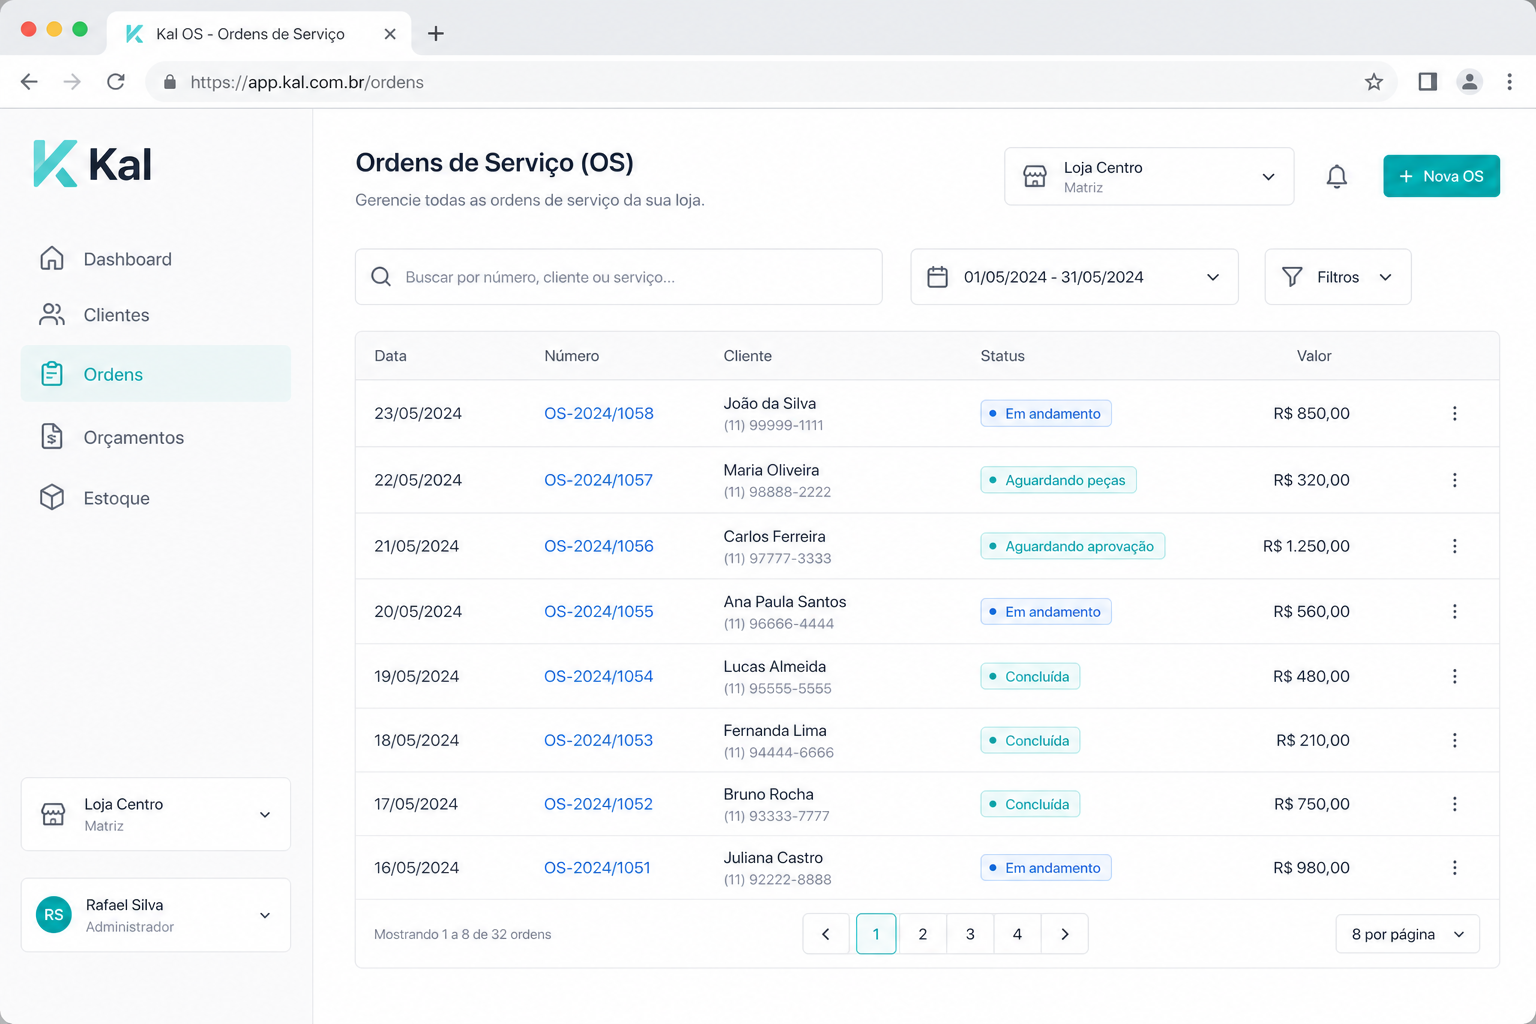
Task: Click the Kal logo
Action: (x=92, y=164)
